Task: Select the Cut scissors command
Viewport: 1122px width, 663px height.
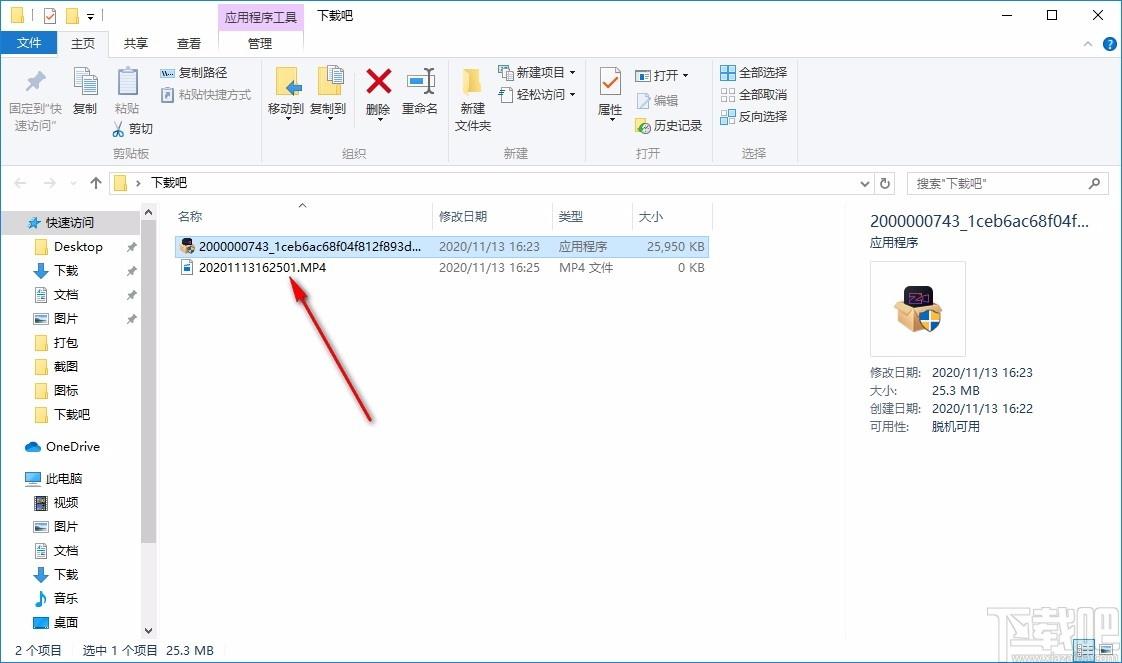Action: pyautogui.click(x=132, y=129)
